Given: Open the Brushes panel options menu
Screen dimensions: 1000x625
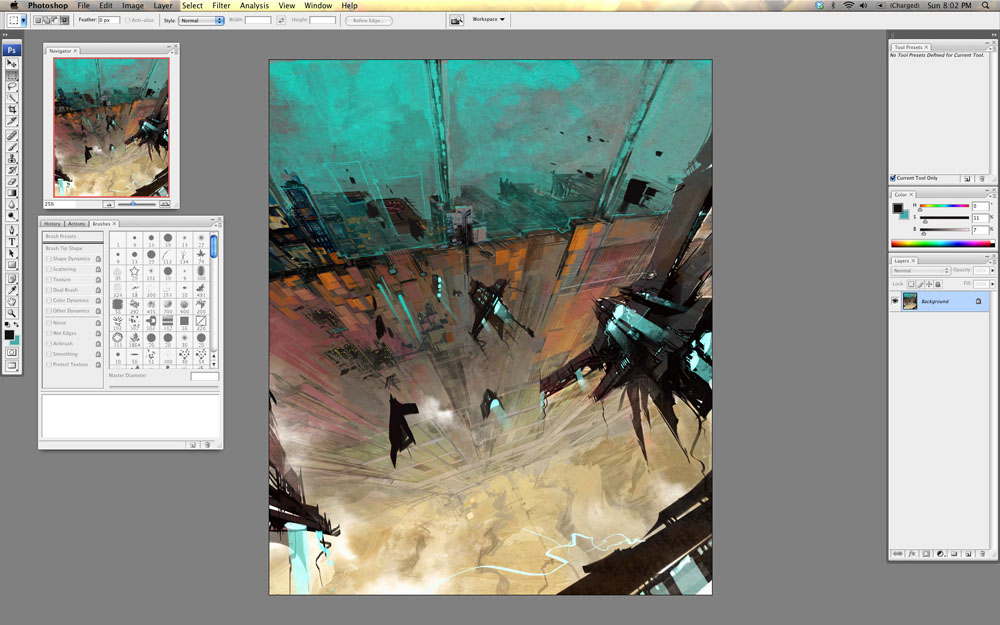Looking at the screenshot, I should [x=218, y=224].
